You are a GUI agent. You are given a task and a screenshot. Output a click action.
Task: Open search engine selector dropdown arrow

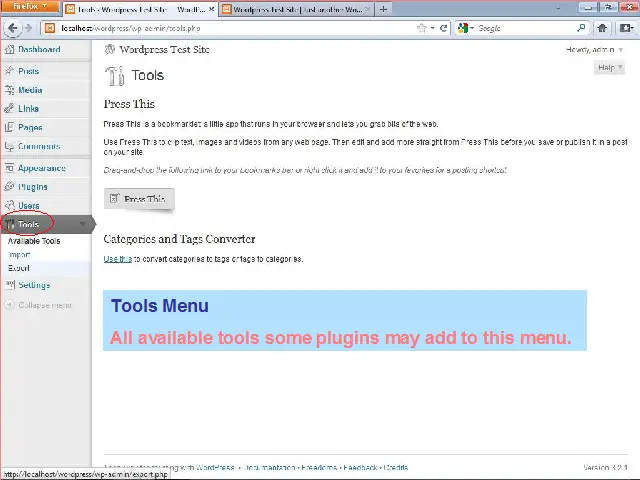pyautogui.click(x=471, y=28)
